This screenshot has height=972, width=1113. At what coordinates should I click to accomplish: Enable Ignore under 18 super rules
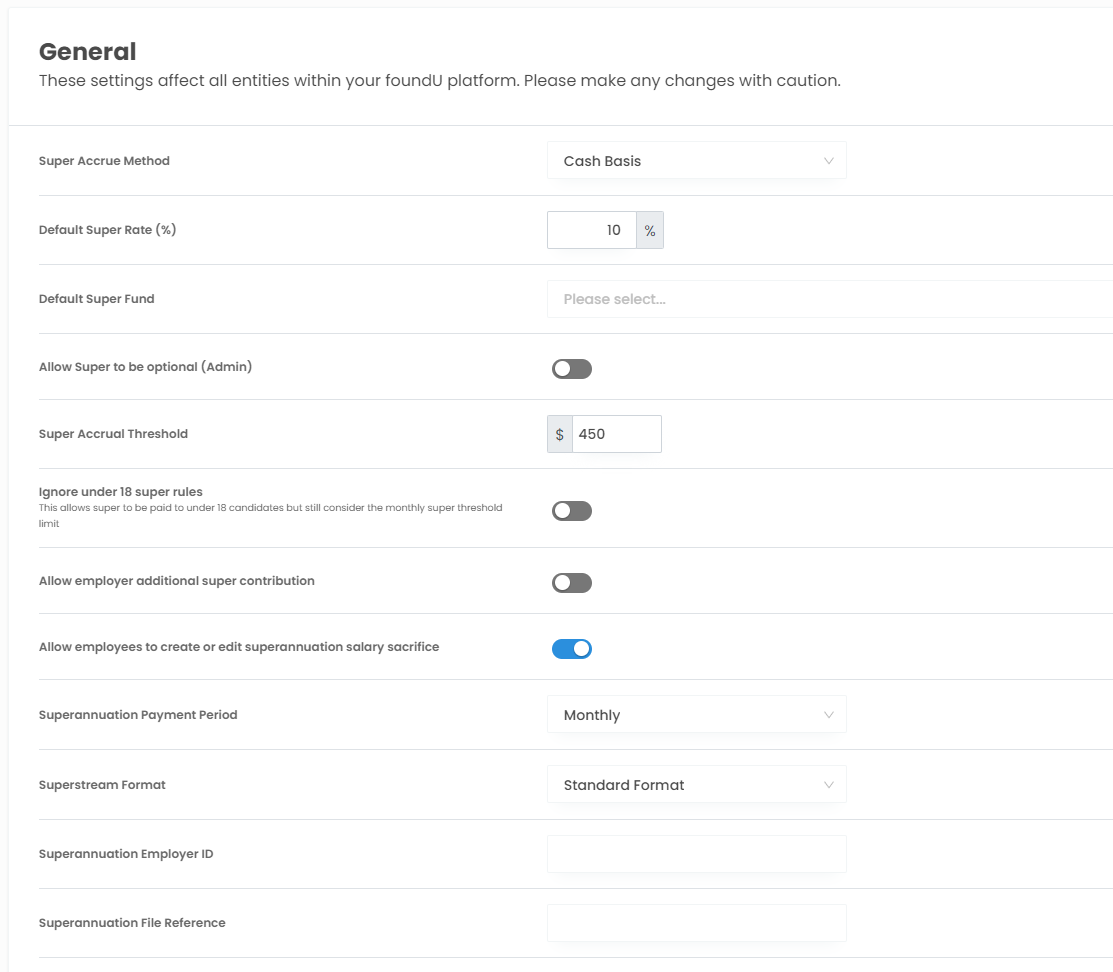click(x=572, y=511)
